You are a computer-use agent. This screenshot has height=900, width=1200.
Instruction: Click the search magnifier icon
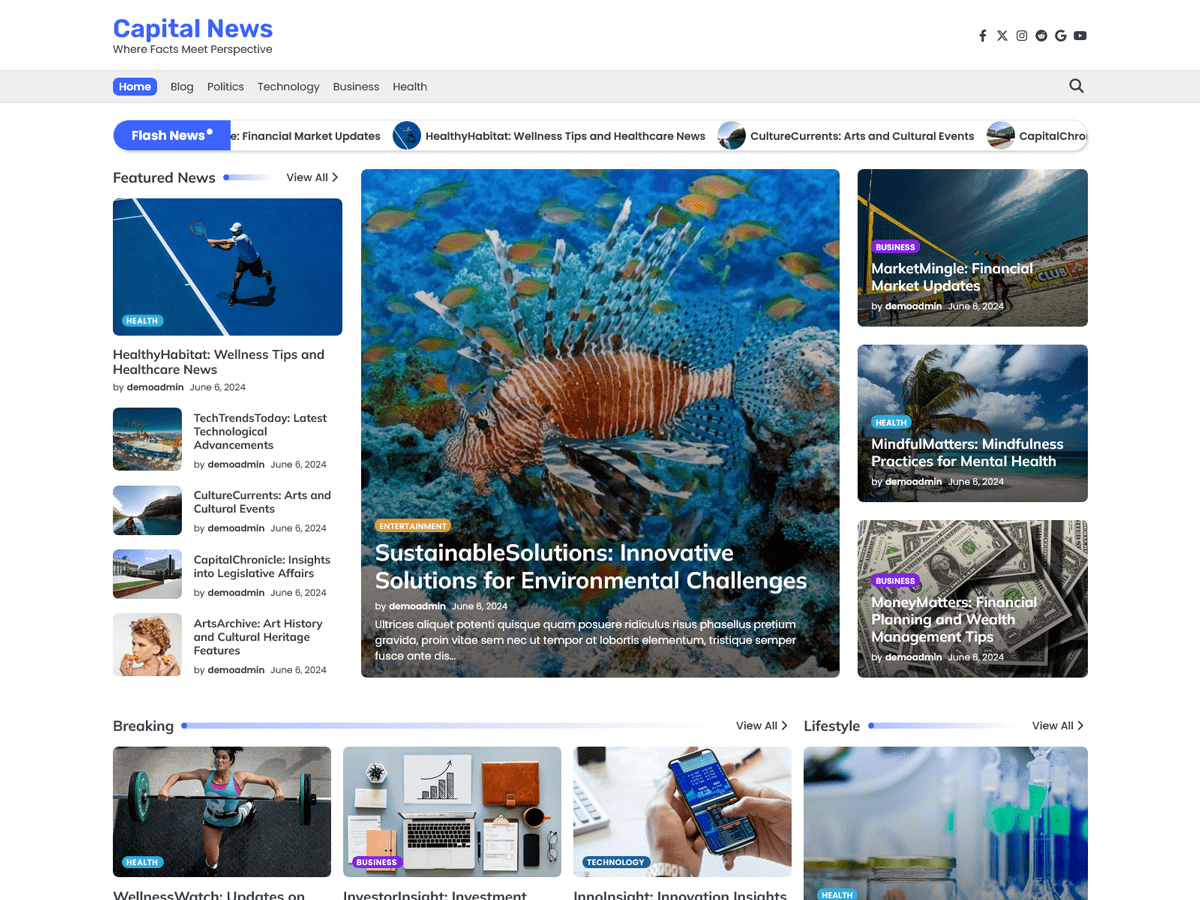click(x=1076, y=86)
